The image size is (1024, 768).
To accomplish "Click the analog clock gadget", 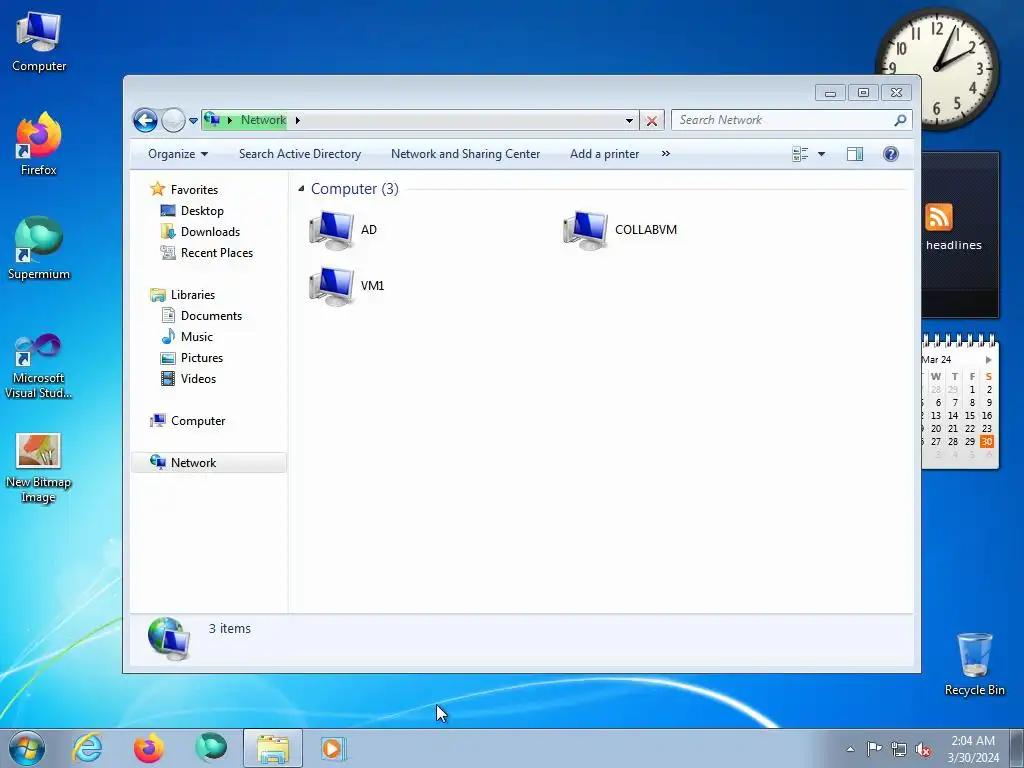I will point(937,68).
